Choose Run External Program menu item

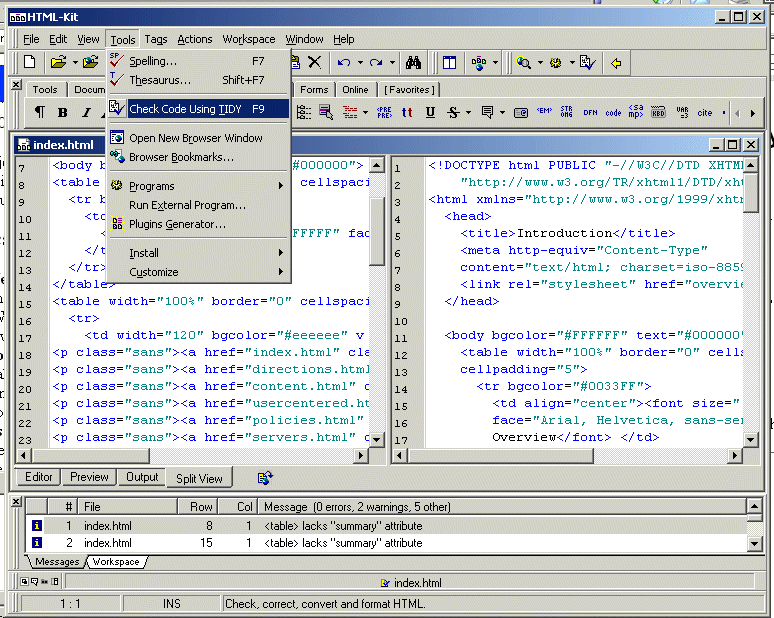tap(199, 205)
